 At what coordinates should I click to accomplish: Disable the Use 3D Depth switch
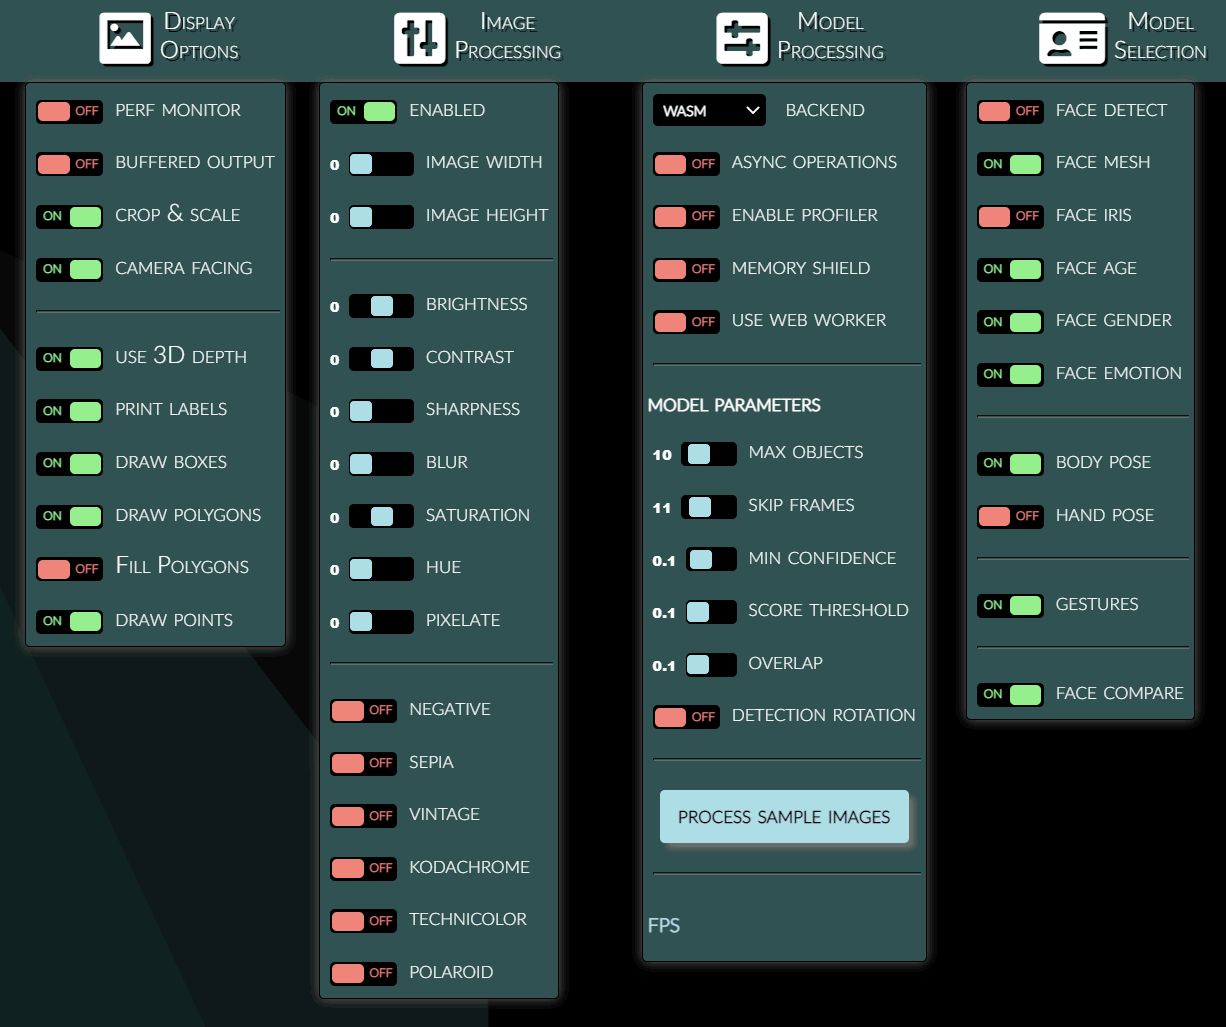point(69,358)
